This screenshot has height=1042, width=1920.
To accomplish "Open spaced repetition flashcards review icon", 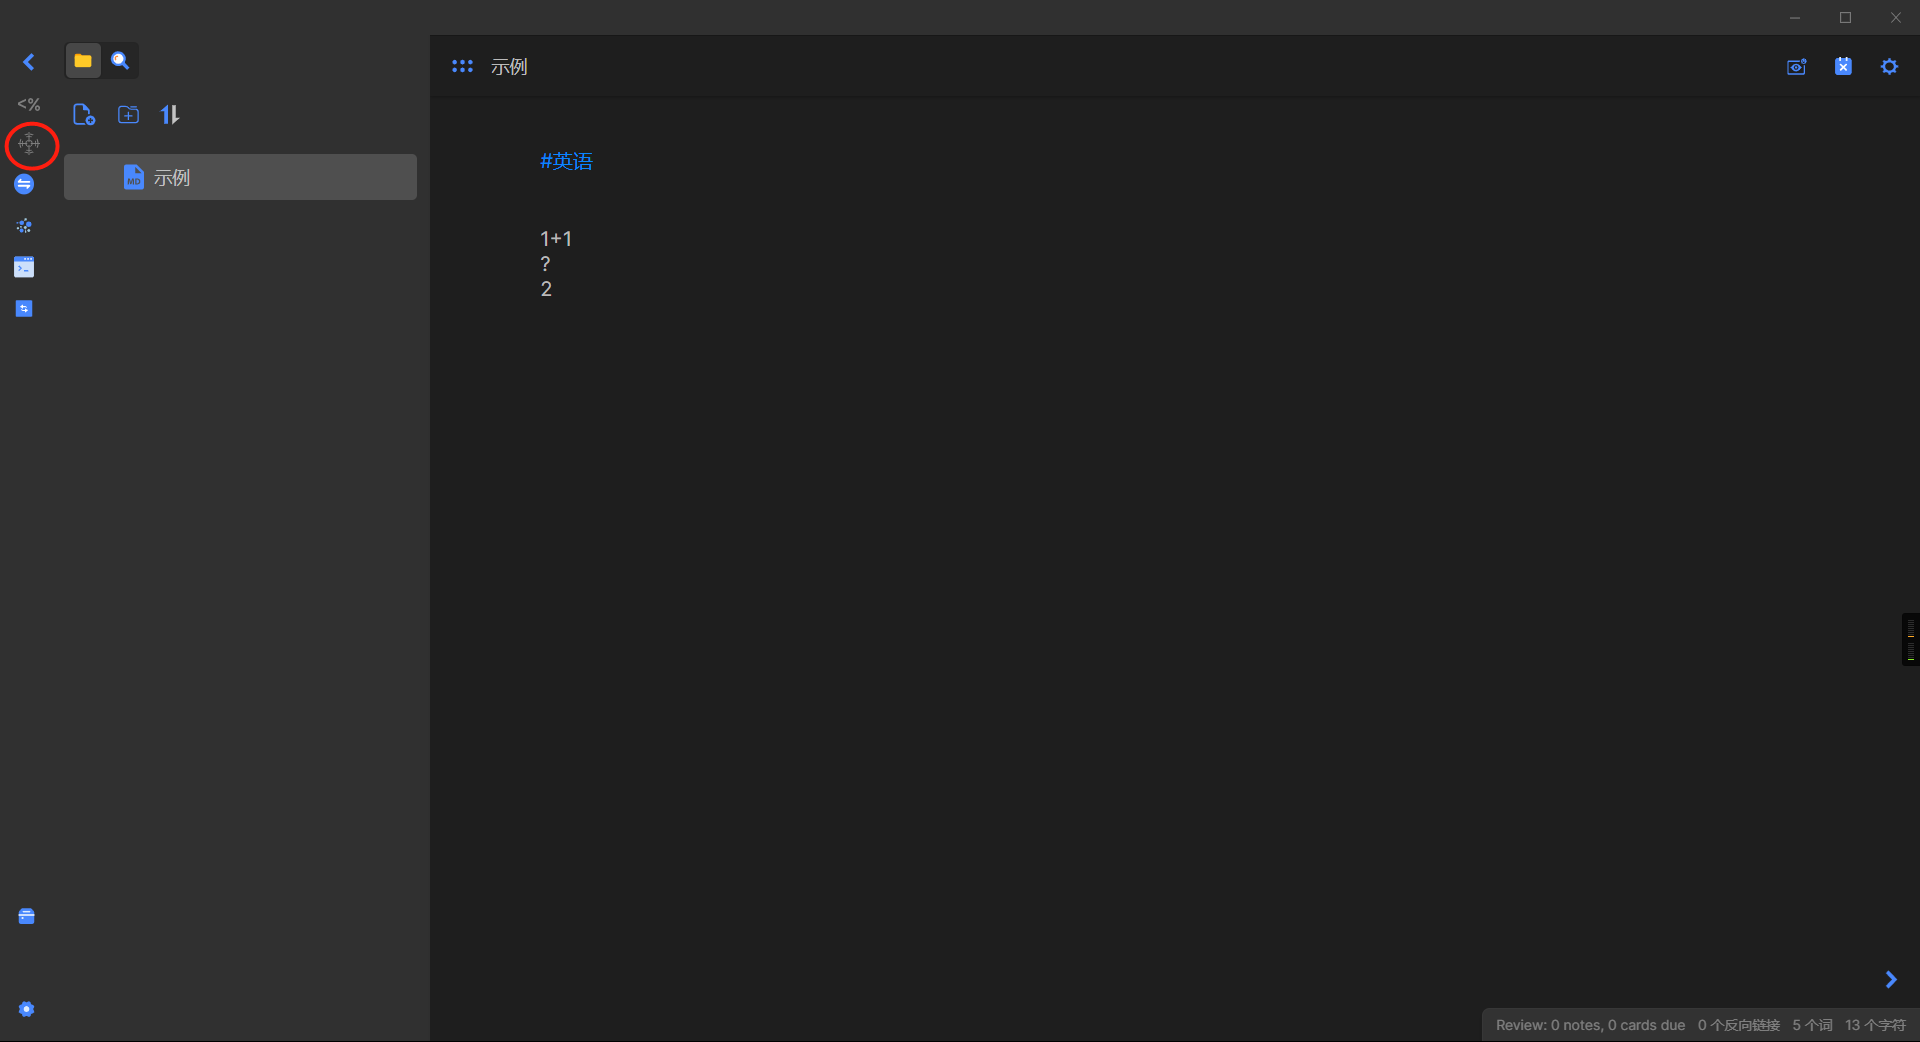I will click(x=29, y=144).
